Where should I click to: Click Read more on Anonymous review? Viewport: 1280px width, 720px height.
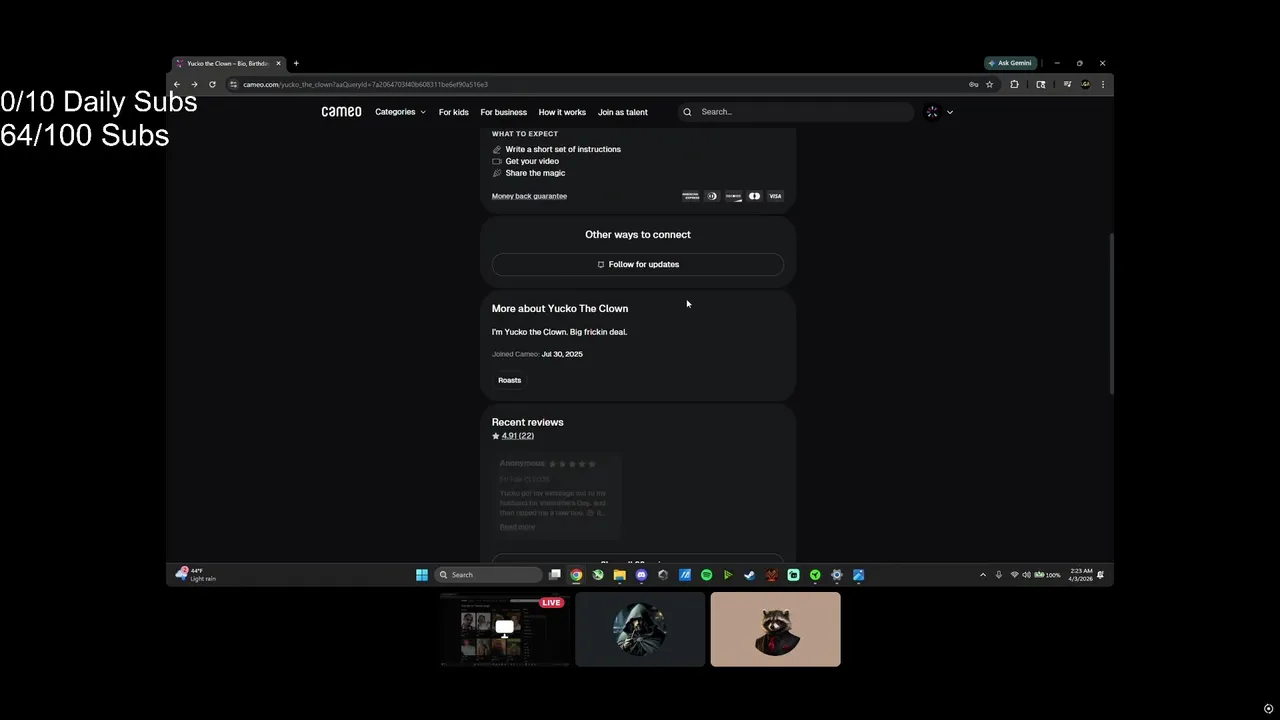(517, 527)
